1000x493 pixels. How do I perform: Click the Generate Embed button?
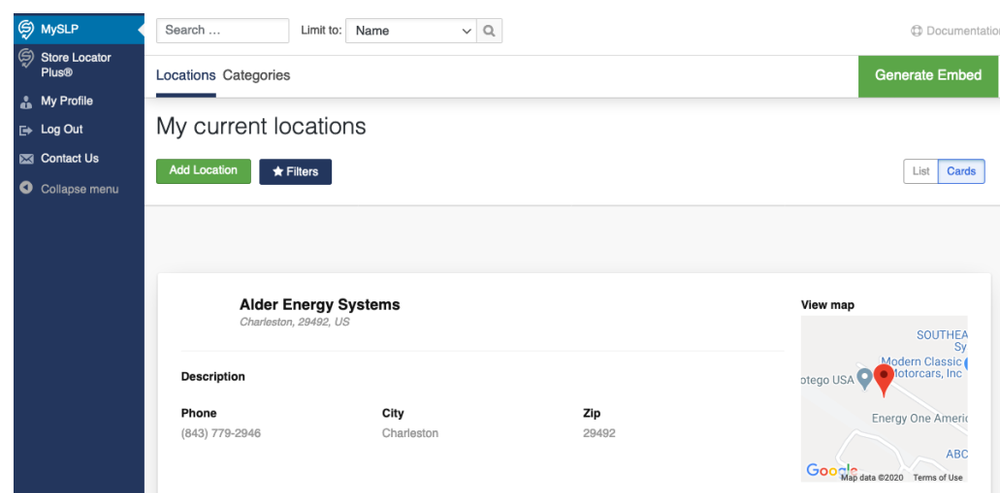(928, 76)
